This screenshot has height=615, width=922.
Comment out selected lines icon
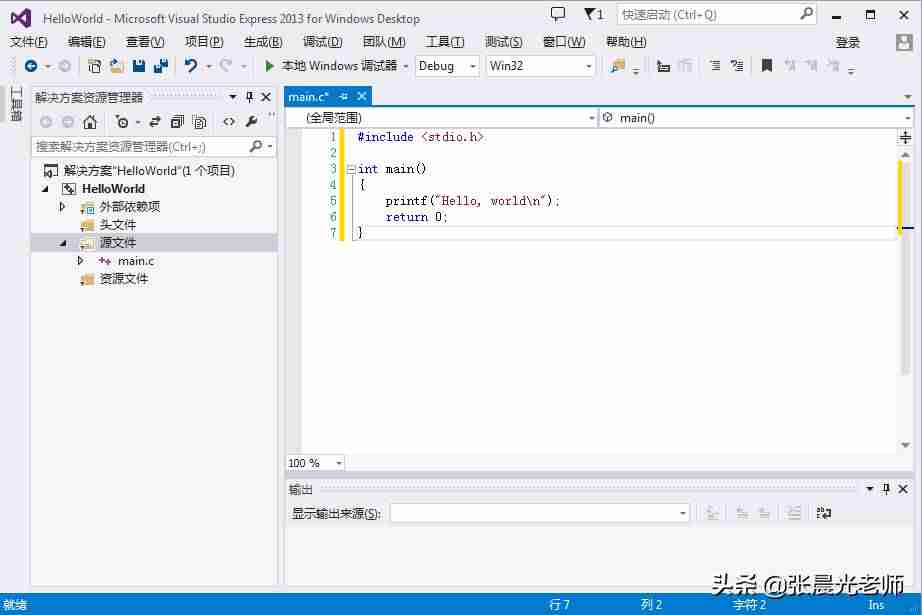tap(714, 66)
